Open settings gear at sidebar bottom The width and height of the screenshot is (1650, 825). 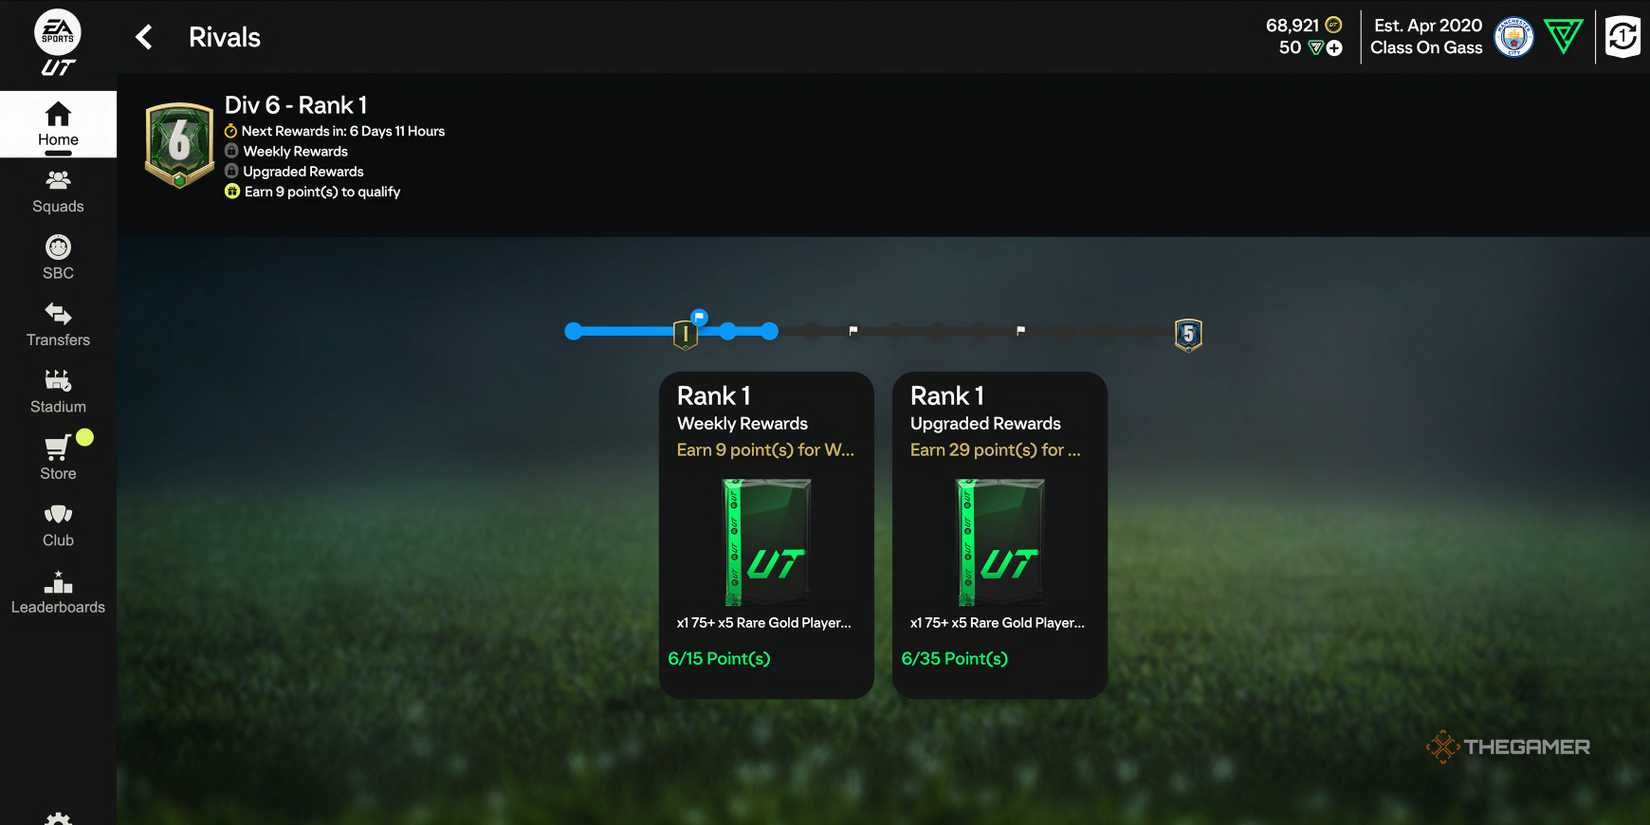click(x=58, y=818)
